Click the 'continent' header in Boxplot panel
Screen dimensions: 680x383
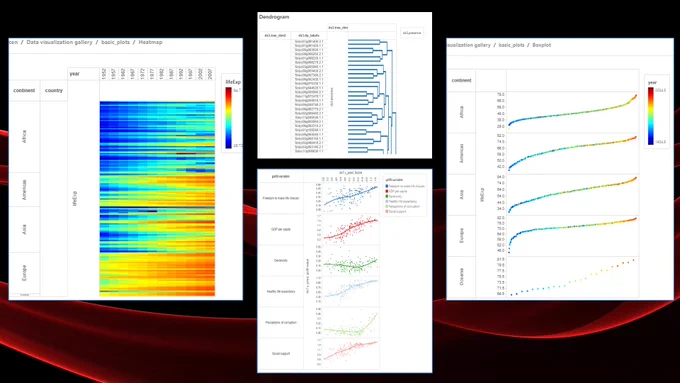(461, 80)
